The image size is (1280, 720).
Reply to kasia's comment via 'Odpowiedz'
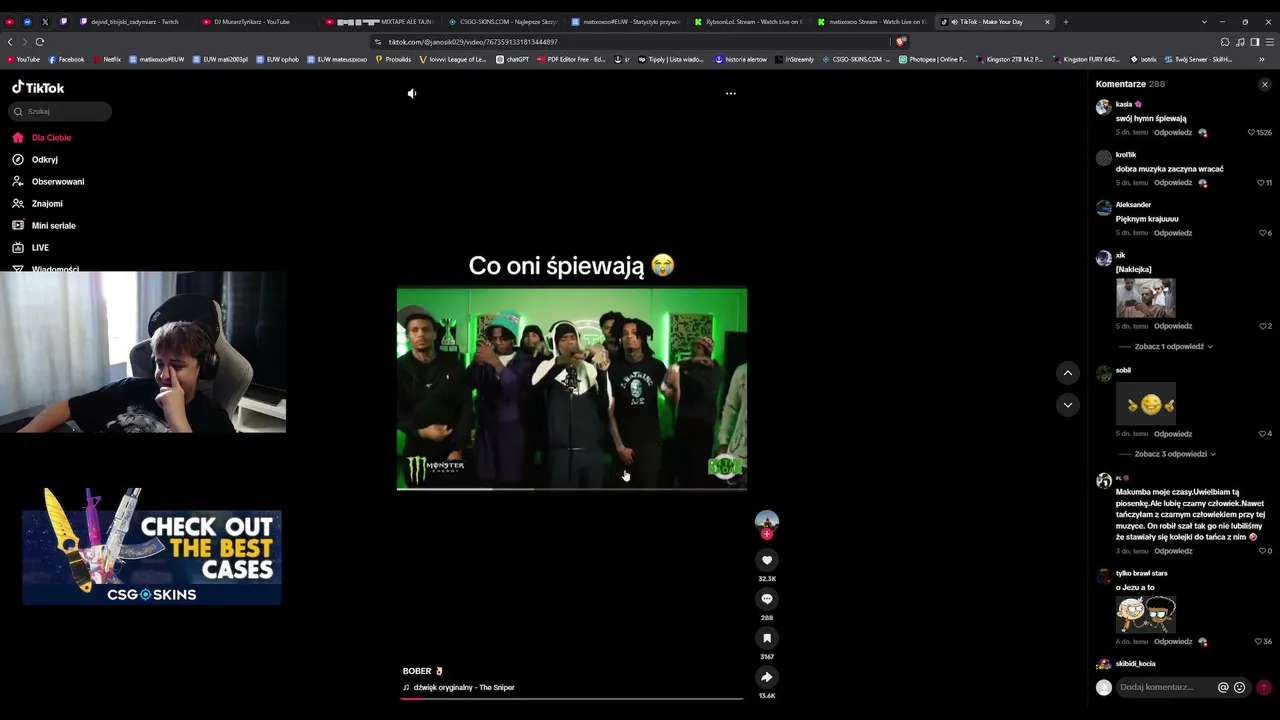1173,133
